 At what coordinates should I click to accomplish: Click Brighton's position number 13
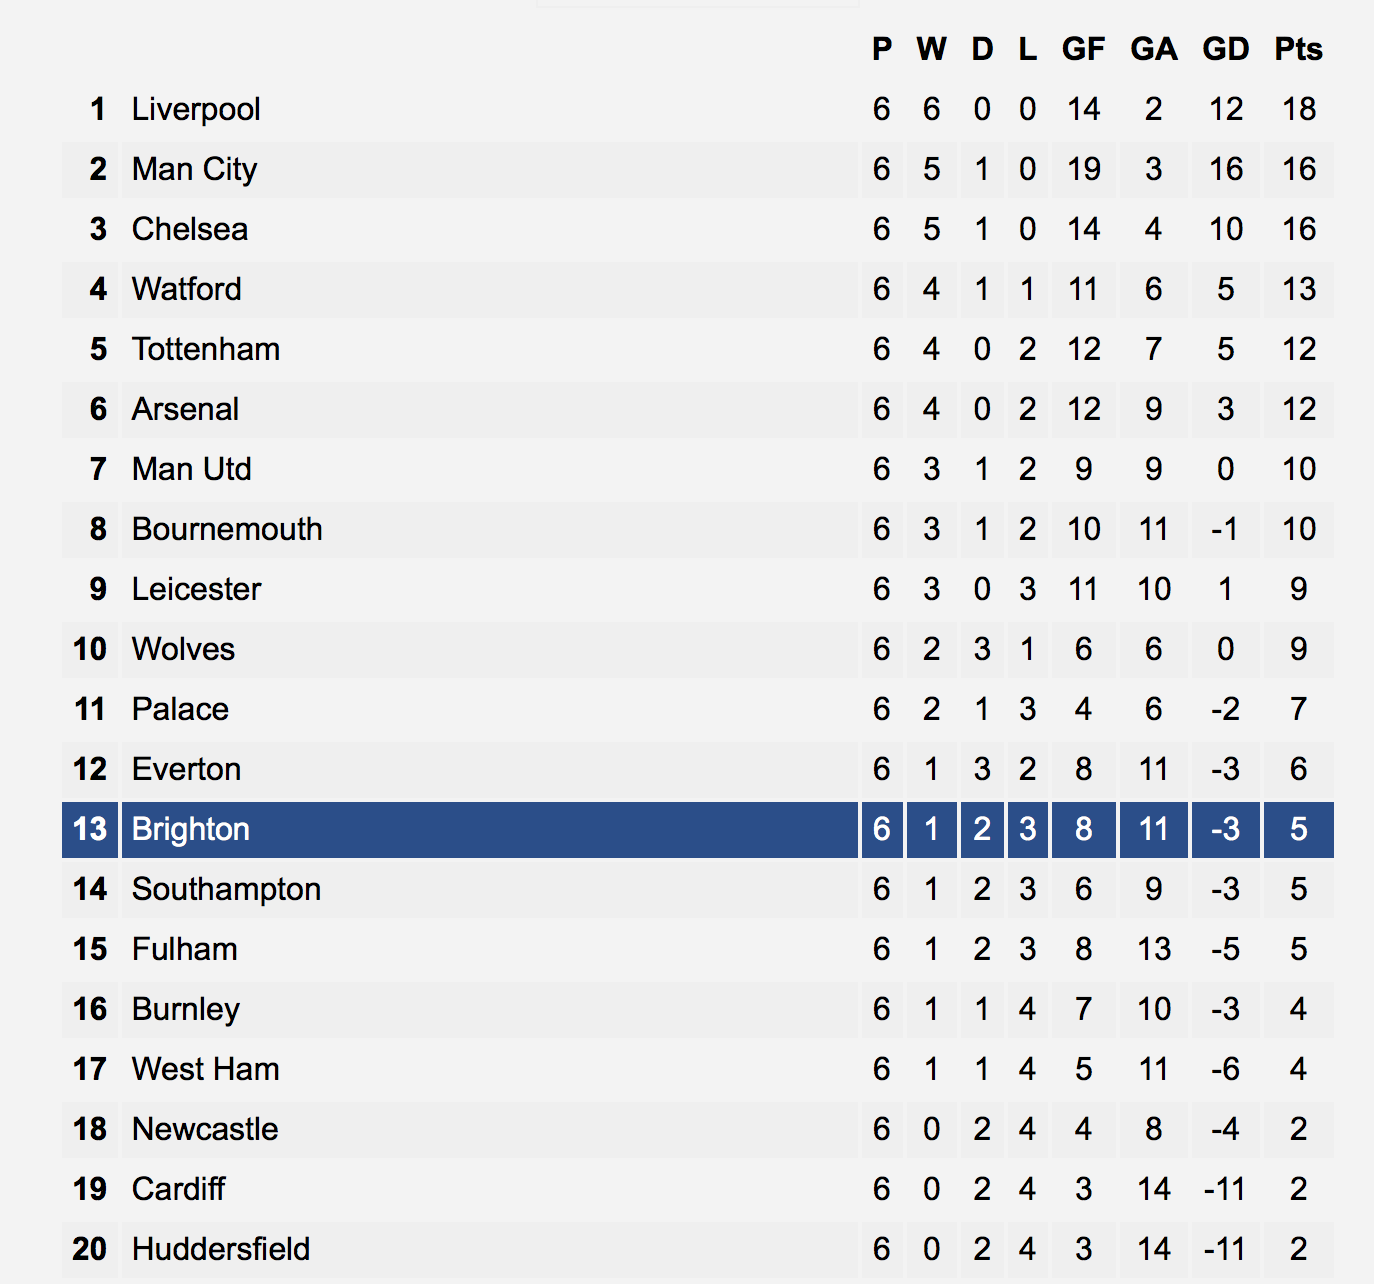(x=90, y=829)
